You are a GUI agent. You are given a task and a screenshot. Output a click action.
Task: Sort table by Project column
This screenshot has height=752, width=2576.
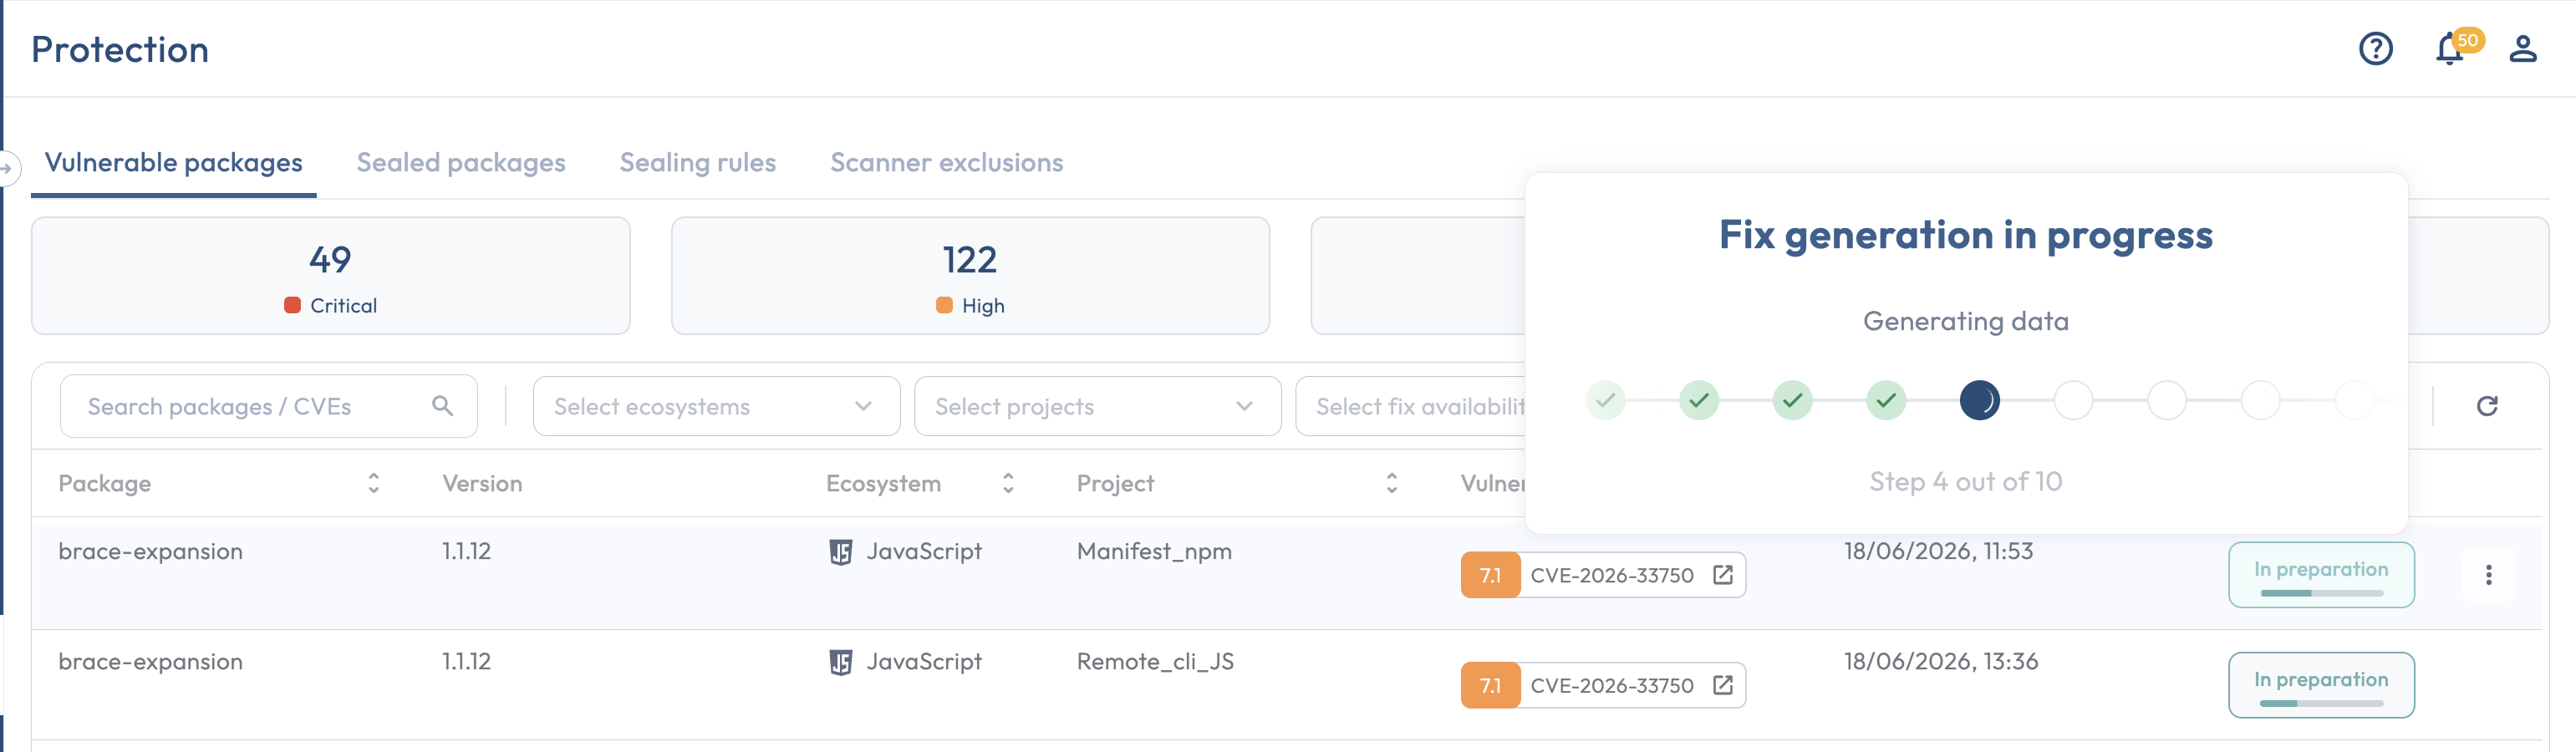1391,483
